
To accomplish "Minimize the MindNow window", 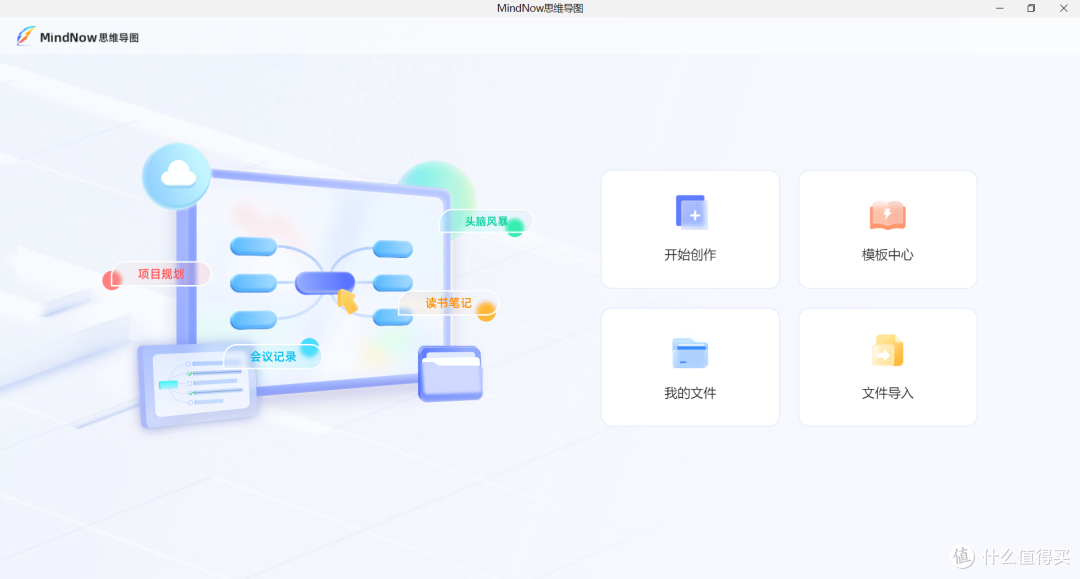I will click(x=999, y=8).
